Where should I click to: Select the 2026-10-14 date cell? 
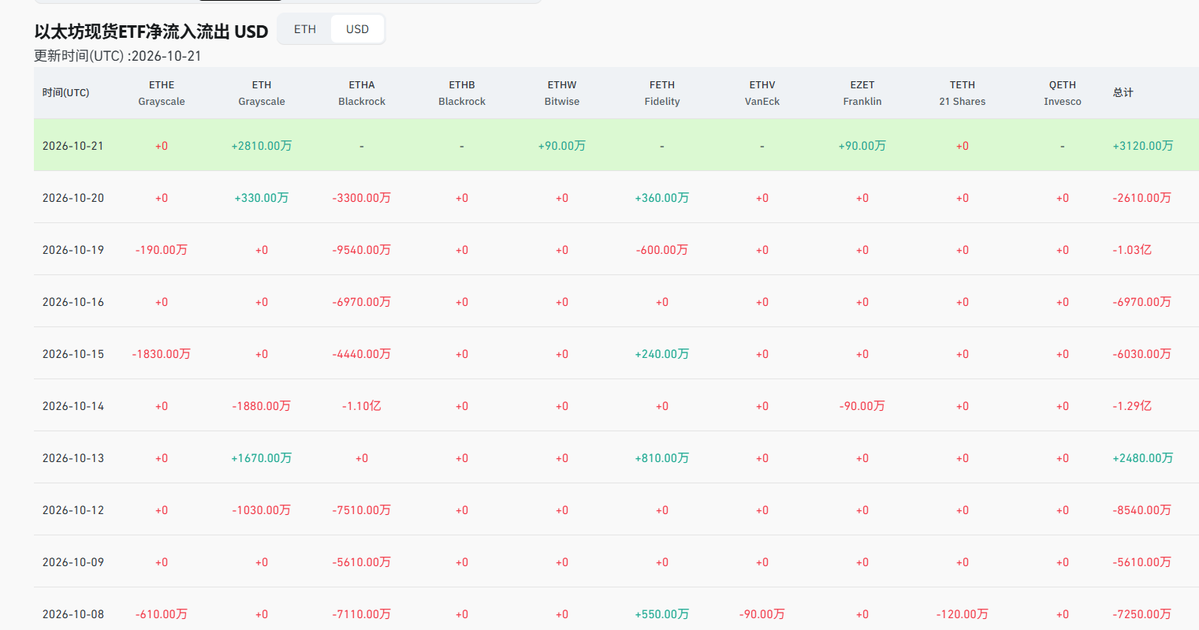73,406
